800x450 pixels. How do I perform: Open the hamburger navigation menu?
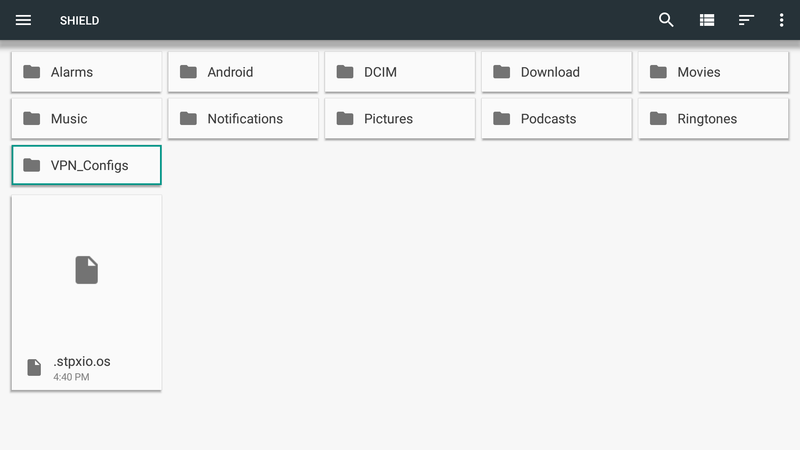[23, 20]
